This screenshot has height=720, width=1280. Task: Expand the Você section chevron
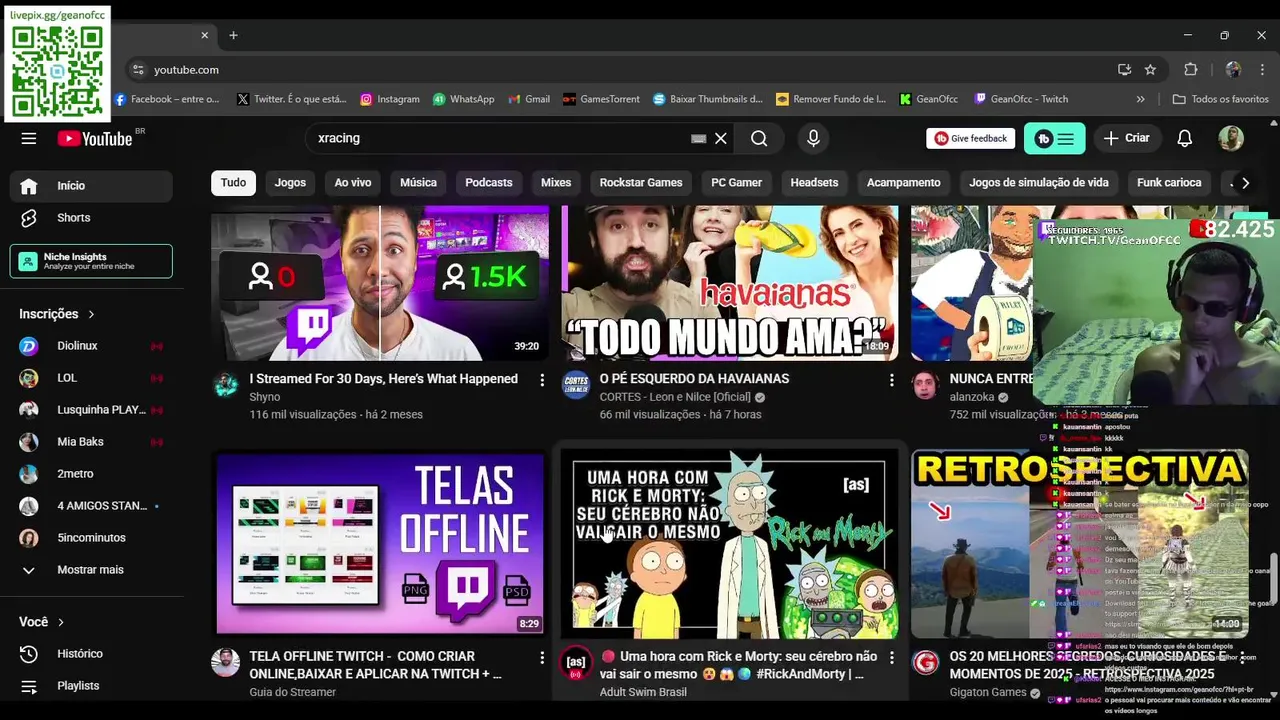click(61, 622)
